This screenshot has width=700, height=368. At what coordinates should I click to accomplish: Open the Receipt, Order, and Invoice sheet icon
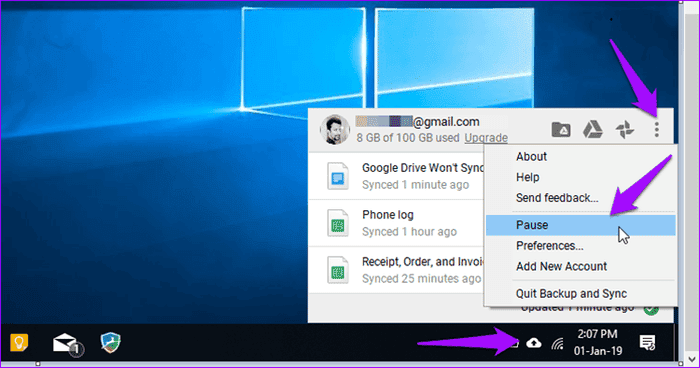pyautogui.click(x=338, y=270)
